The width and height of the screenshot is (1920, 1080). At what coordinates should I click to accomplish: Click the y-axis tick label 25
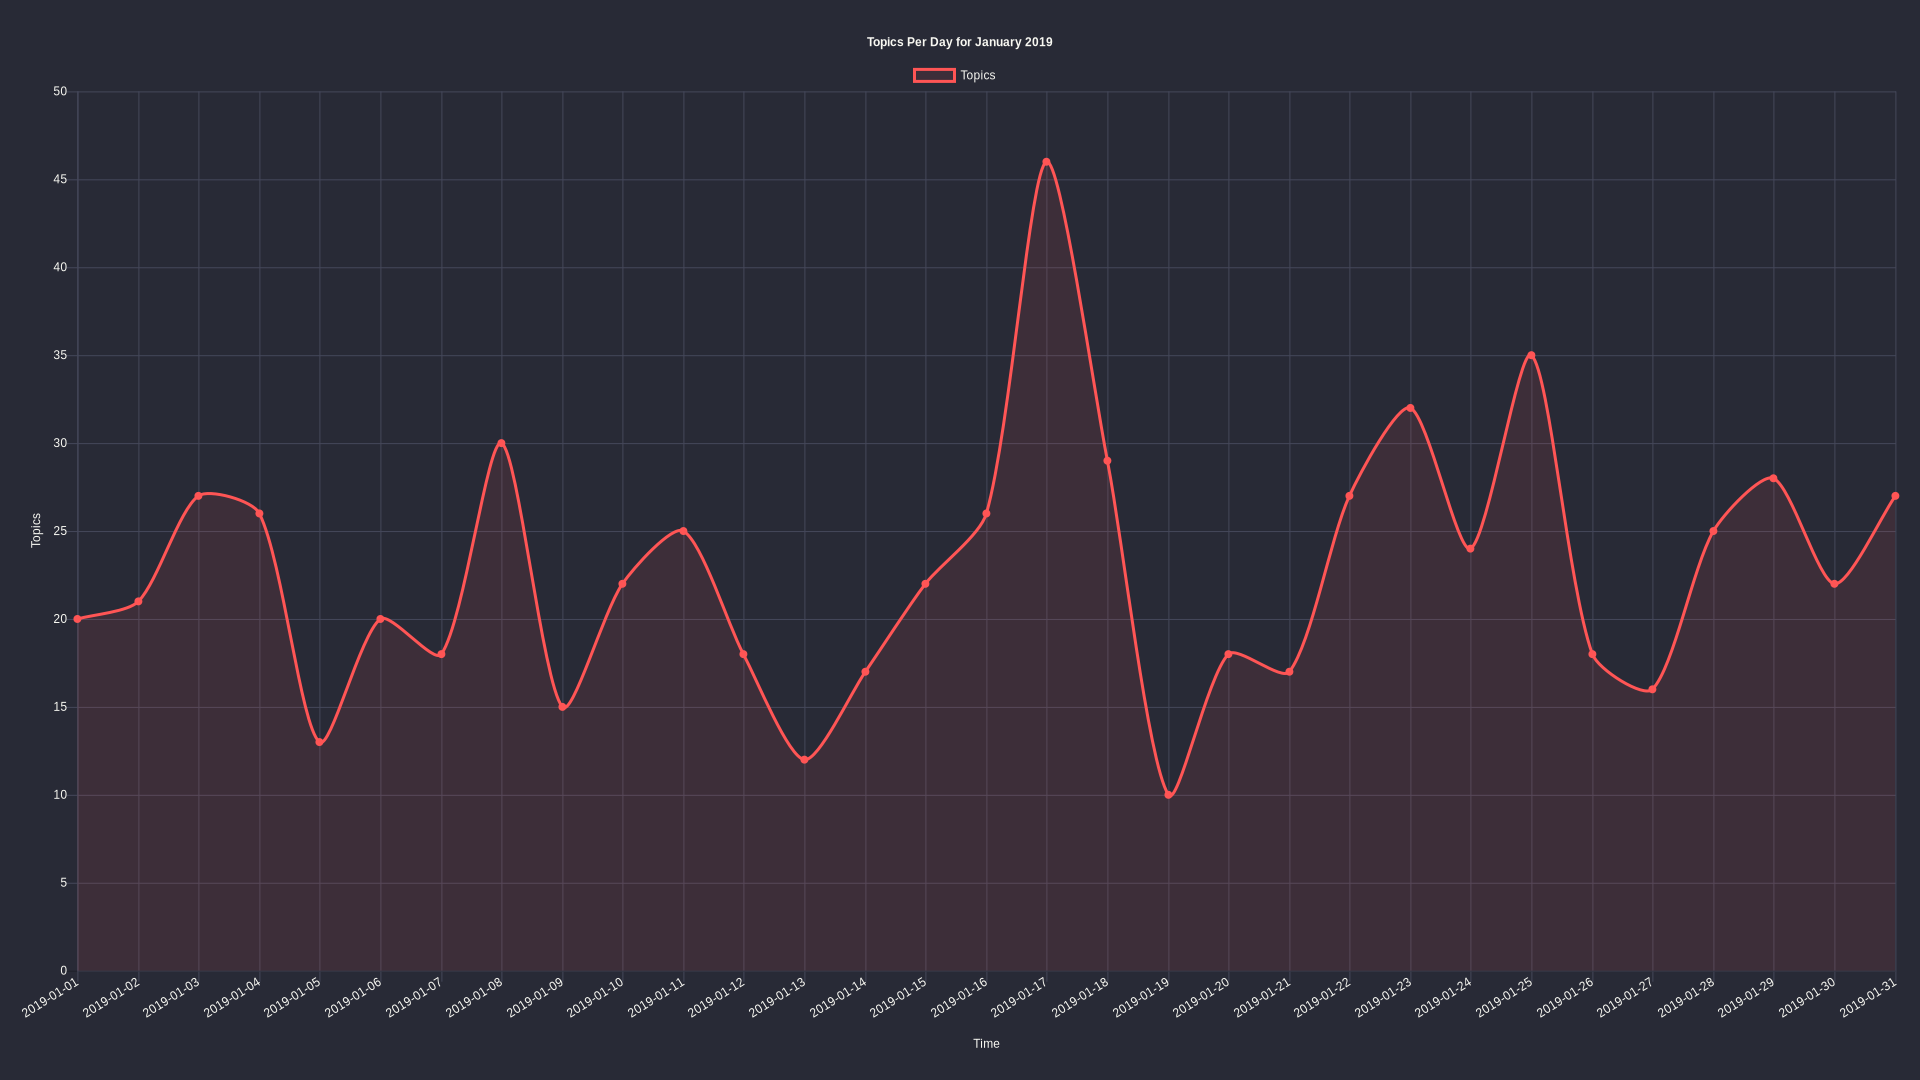tap(60, 531)
